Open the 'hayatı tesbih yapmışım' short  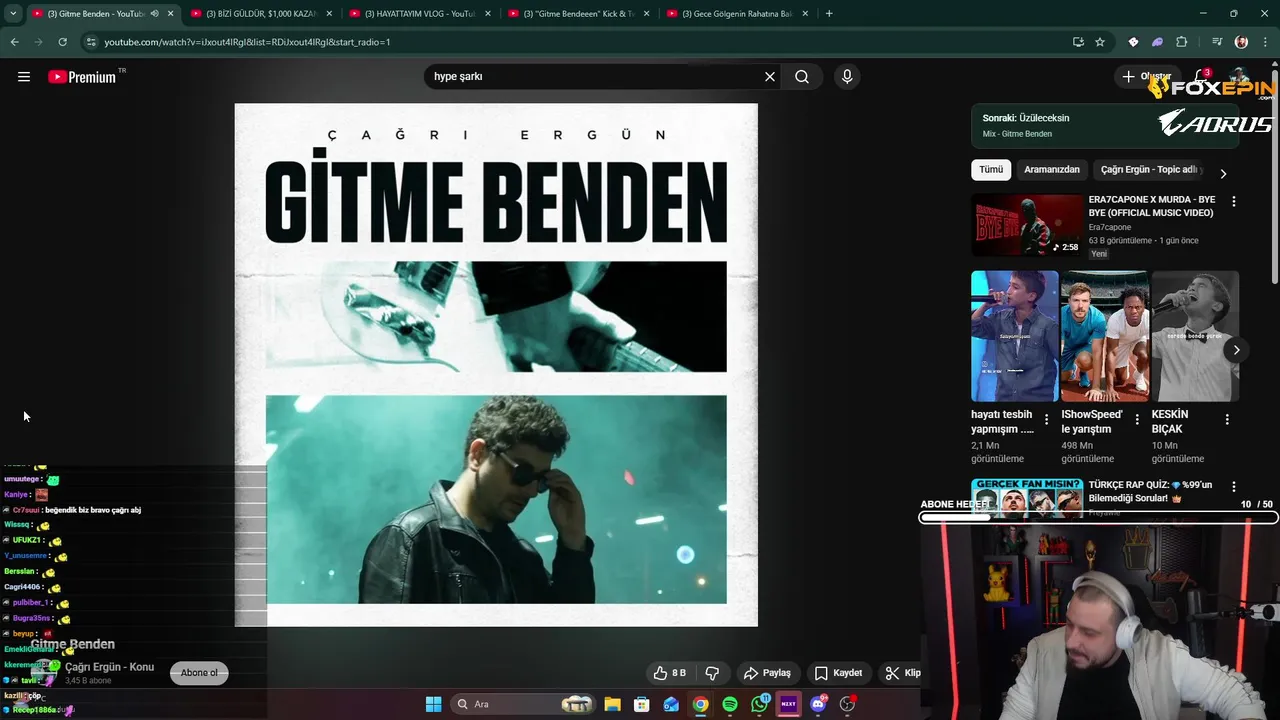tap(1014, 336)
